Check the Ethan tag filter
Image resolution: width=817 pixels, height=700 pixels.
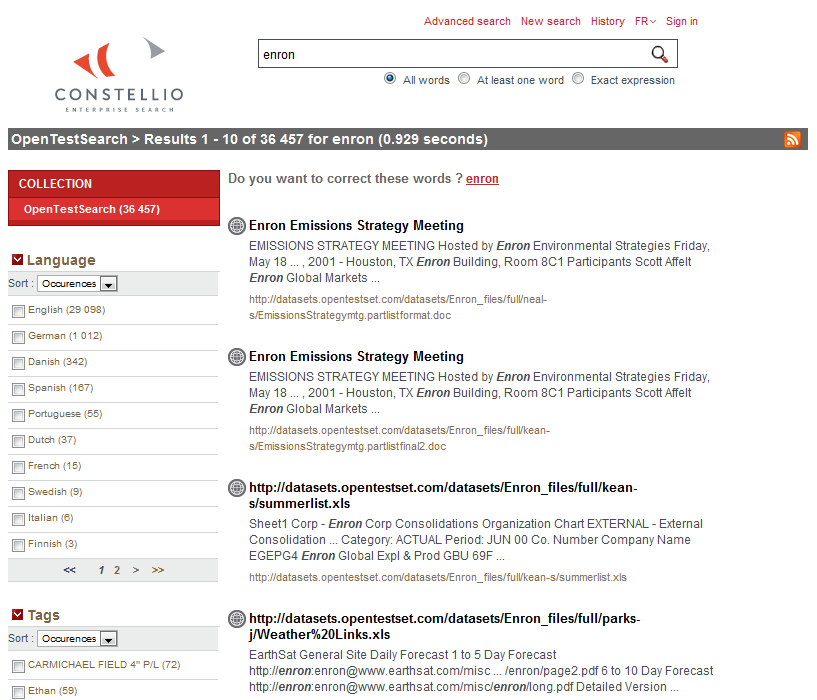tap(19, 692)
